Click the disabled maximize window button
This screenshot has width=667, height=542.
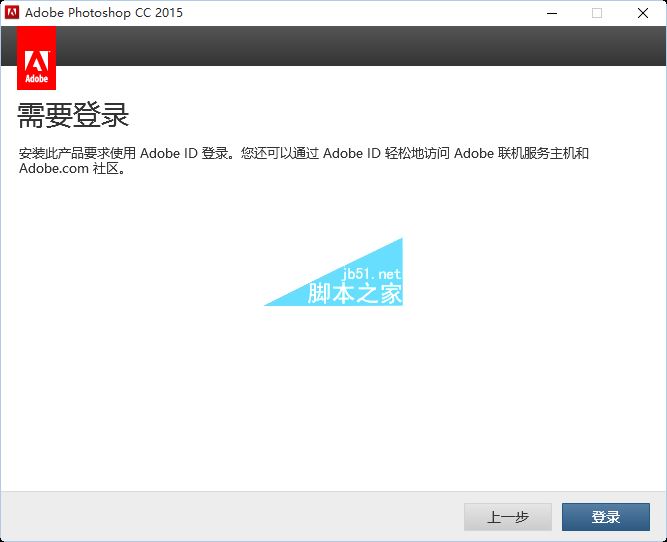[597, 13]
